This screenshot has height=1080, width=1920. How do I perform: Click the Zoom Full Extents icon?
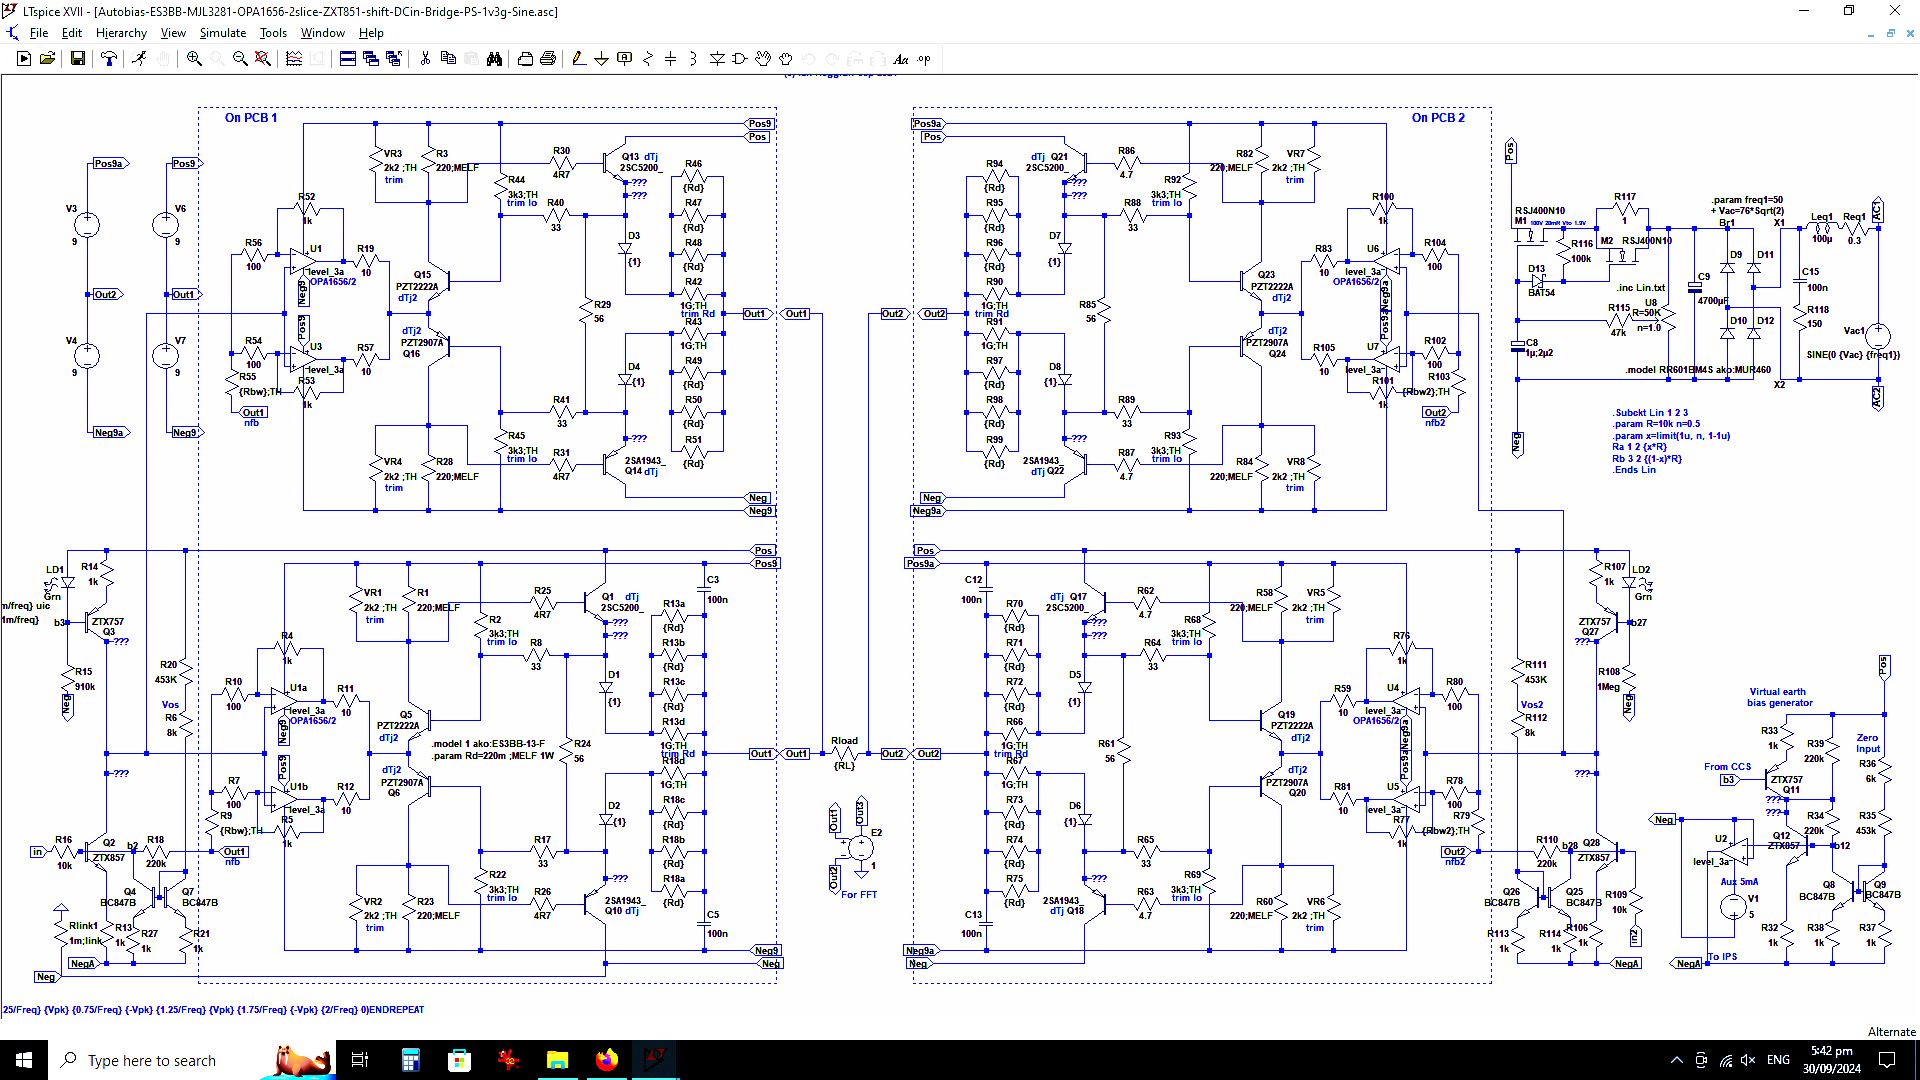263,59
